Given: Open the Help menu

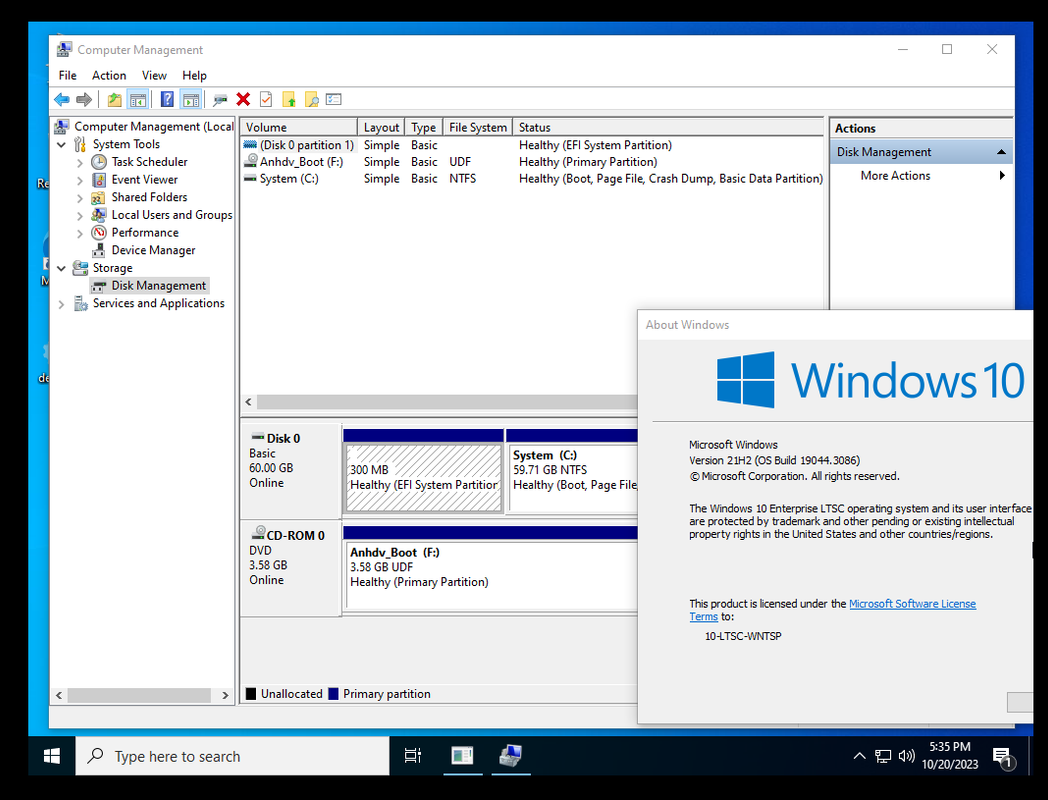Looking at the screenshot, I should (x=194, y=76).
